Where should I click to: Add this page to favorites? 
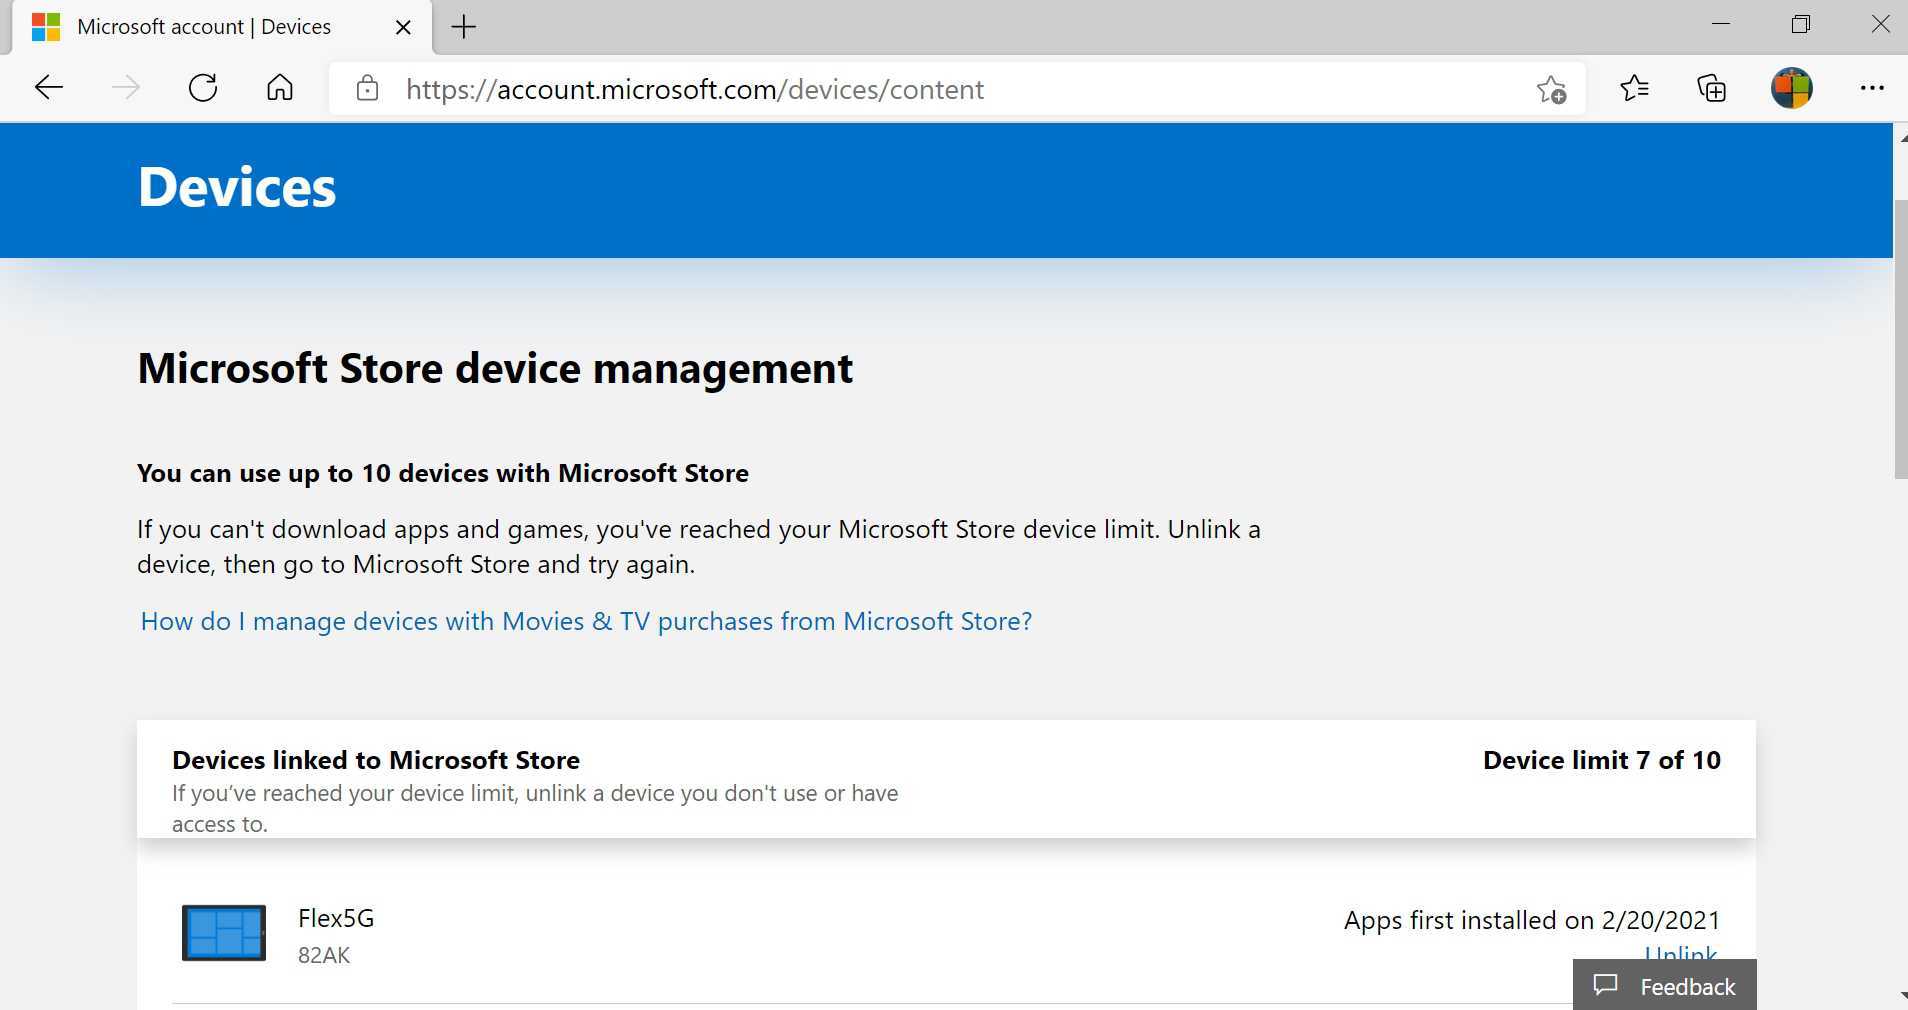pyautogui.click(x=1551, y=89)
